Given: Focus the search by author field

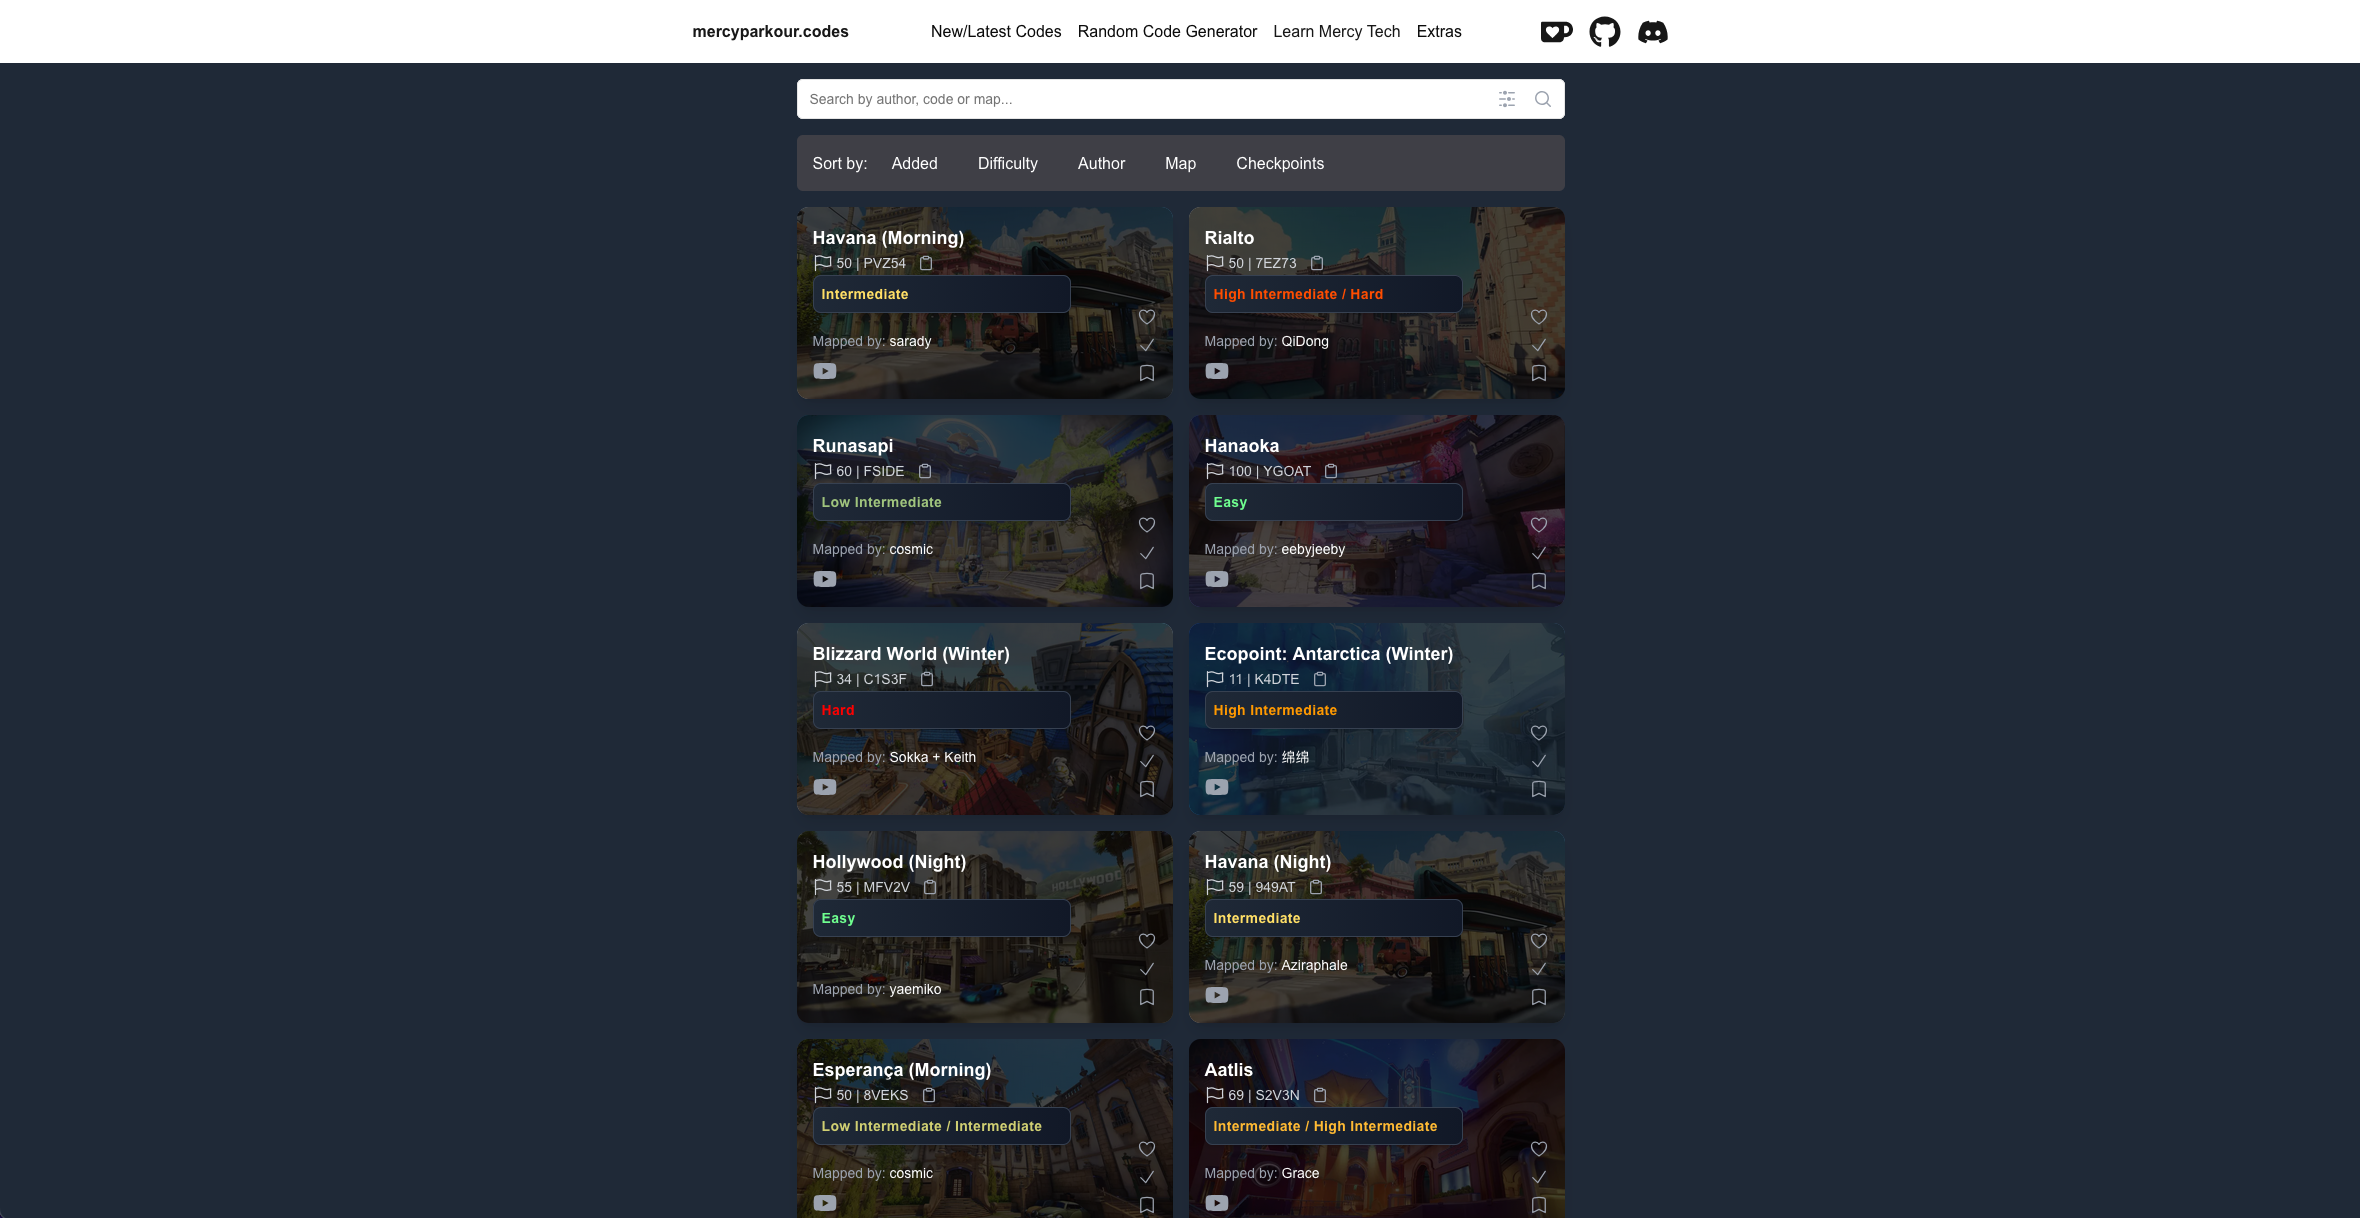Looking at the screenshot, I should (1140, 99).
